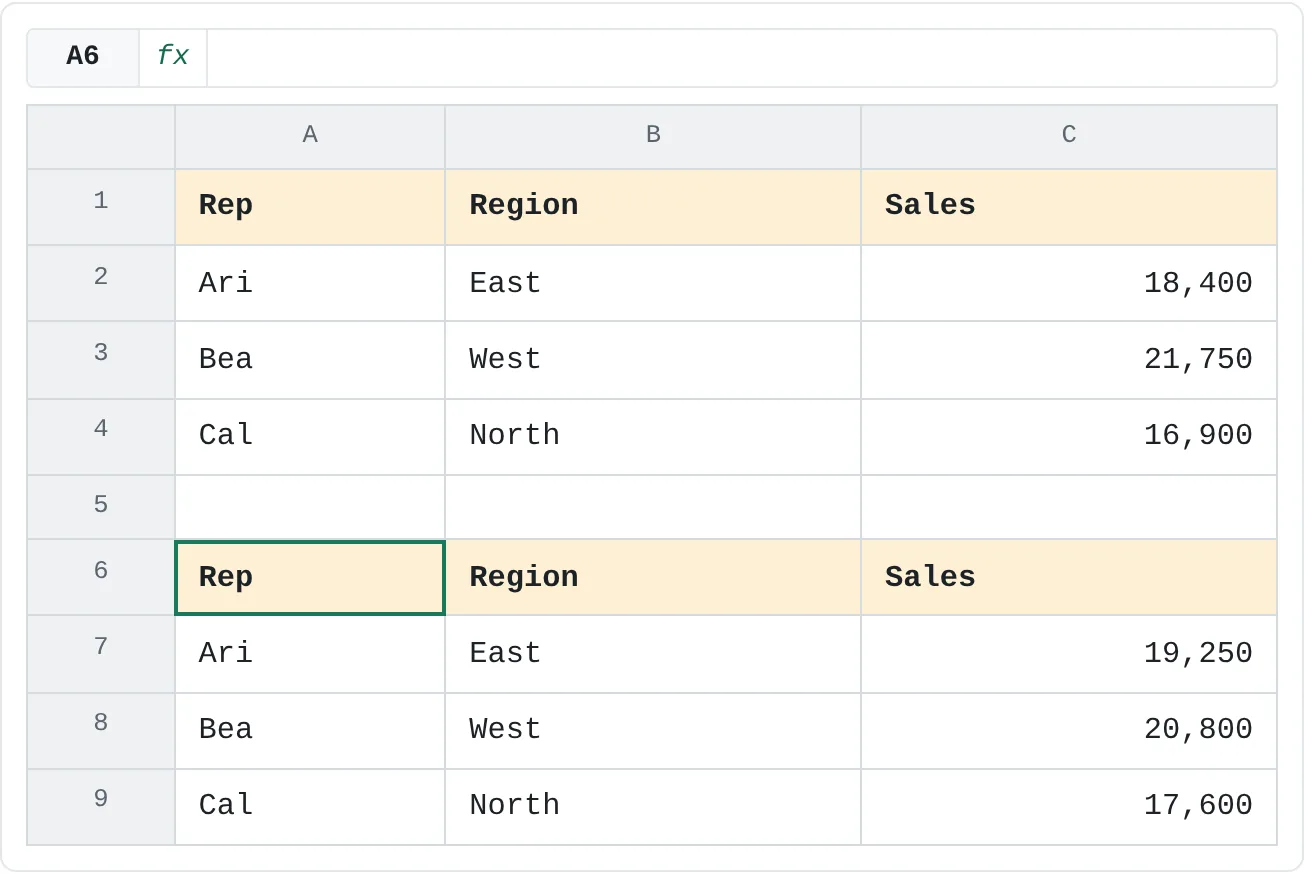Select the East cell in row 2
Screen dimensions: 1304x874
653,283
